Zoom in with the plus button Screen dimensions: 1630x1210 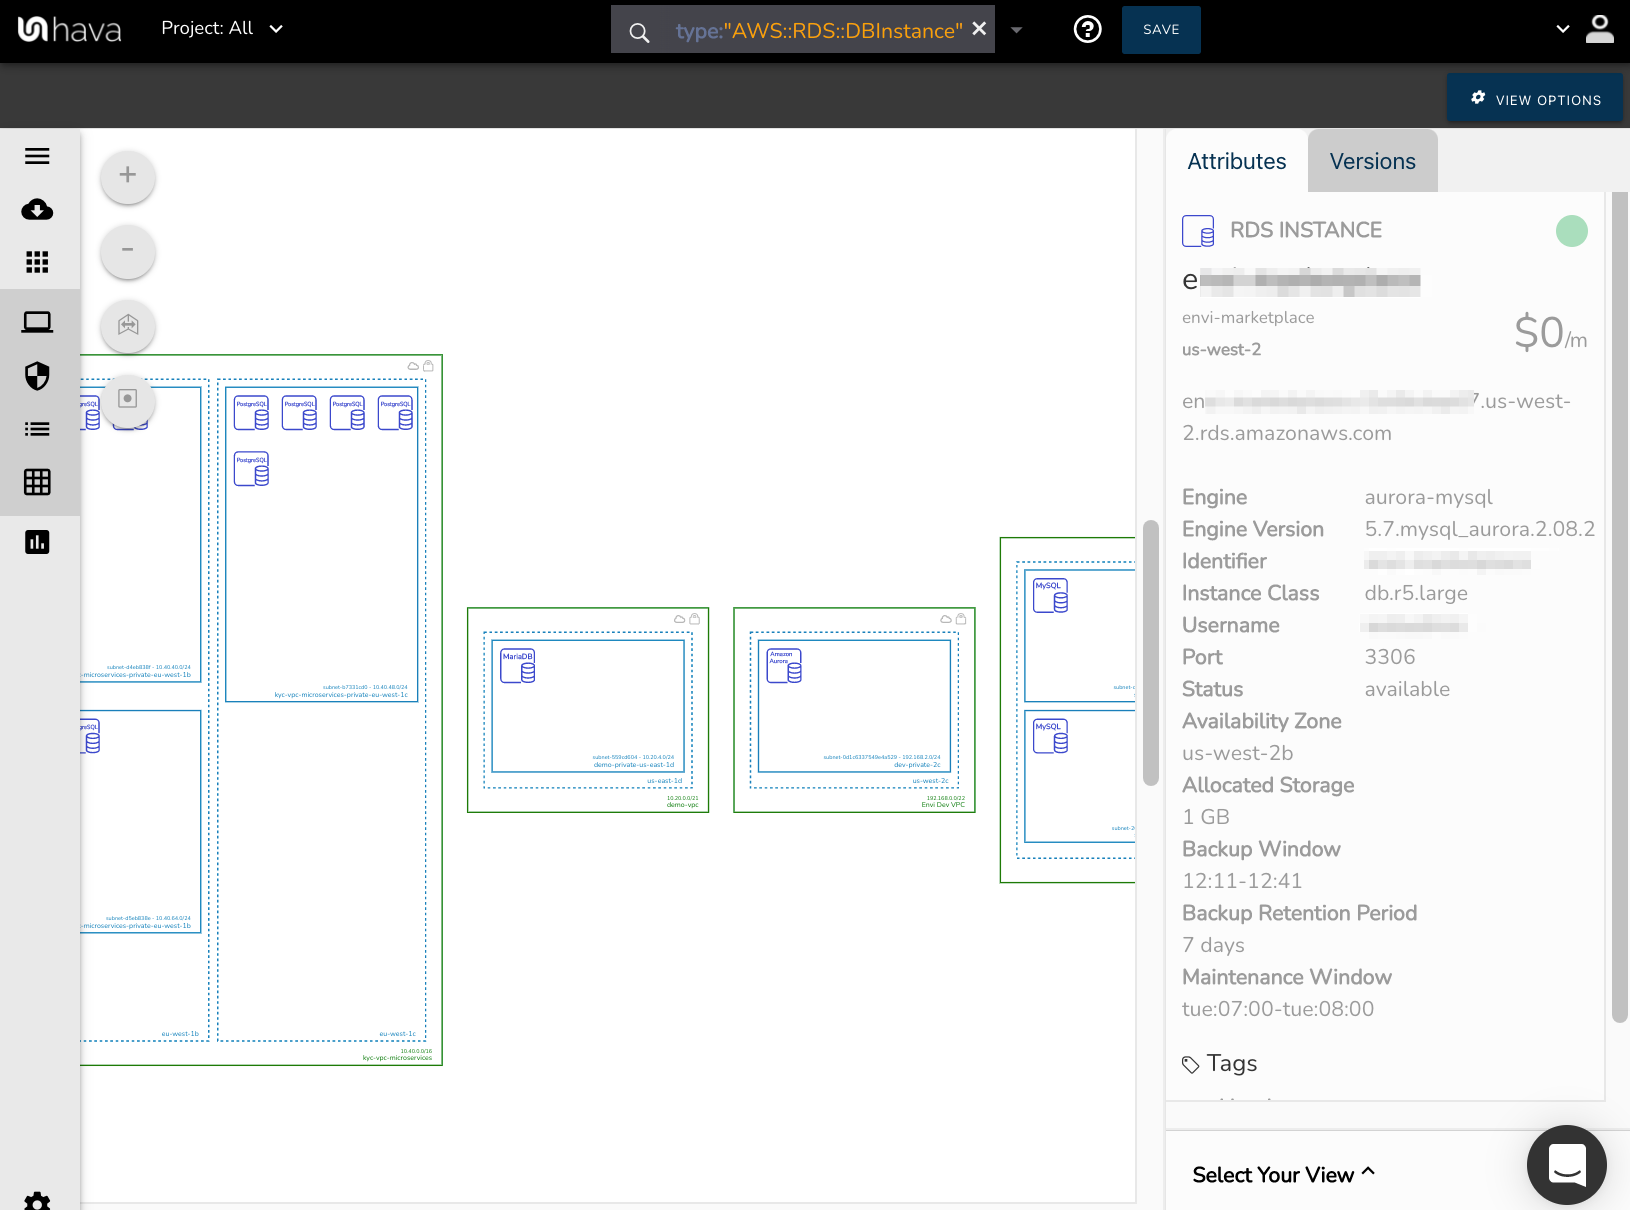(x=128, y=176)
